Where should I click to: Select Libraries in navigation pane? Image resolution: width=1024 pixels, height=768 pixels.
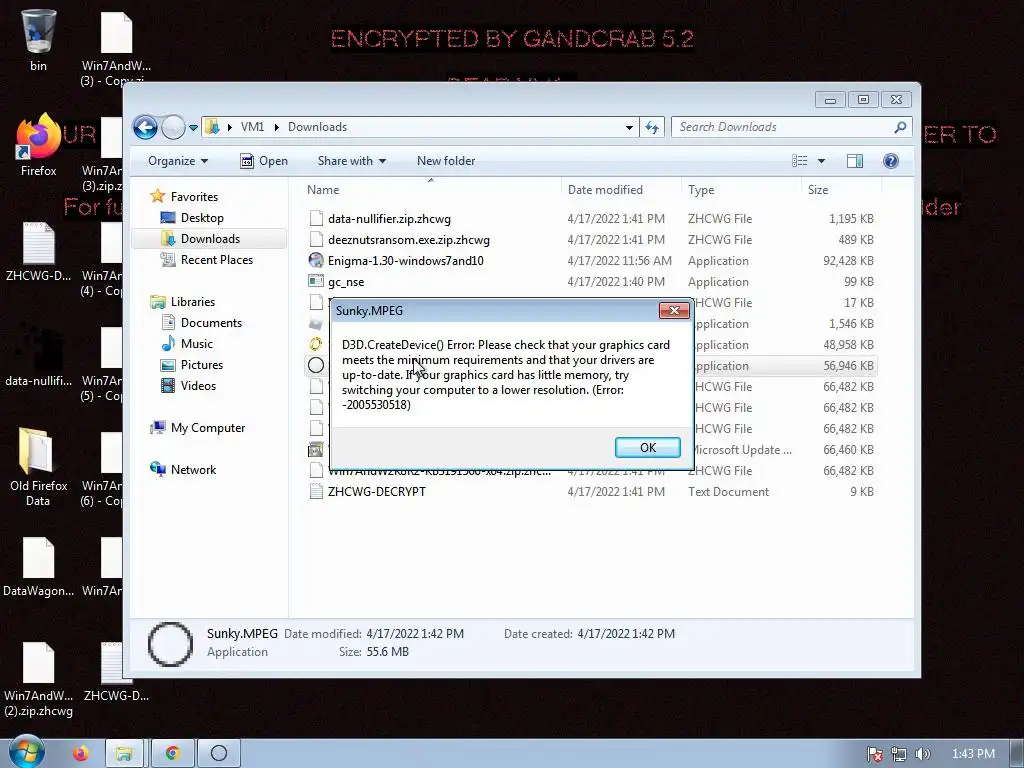(193, 302)
